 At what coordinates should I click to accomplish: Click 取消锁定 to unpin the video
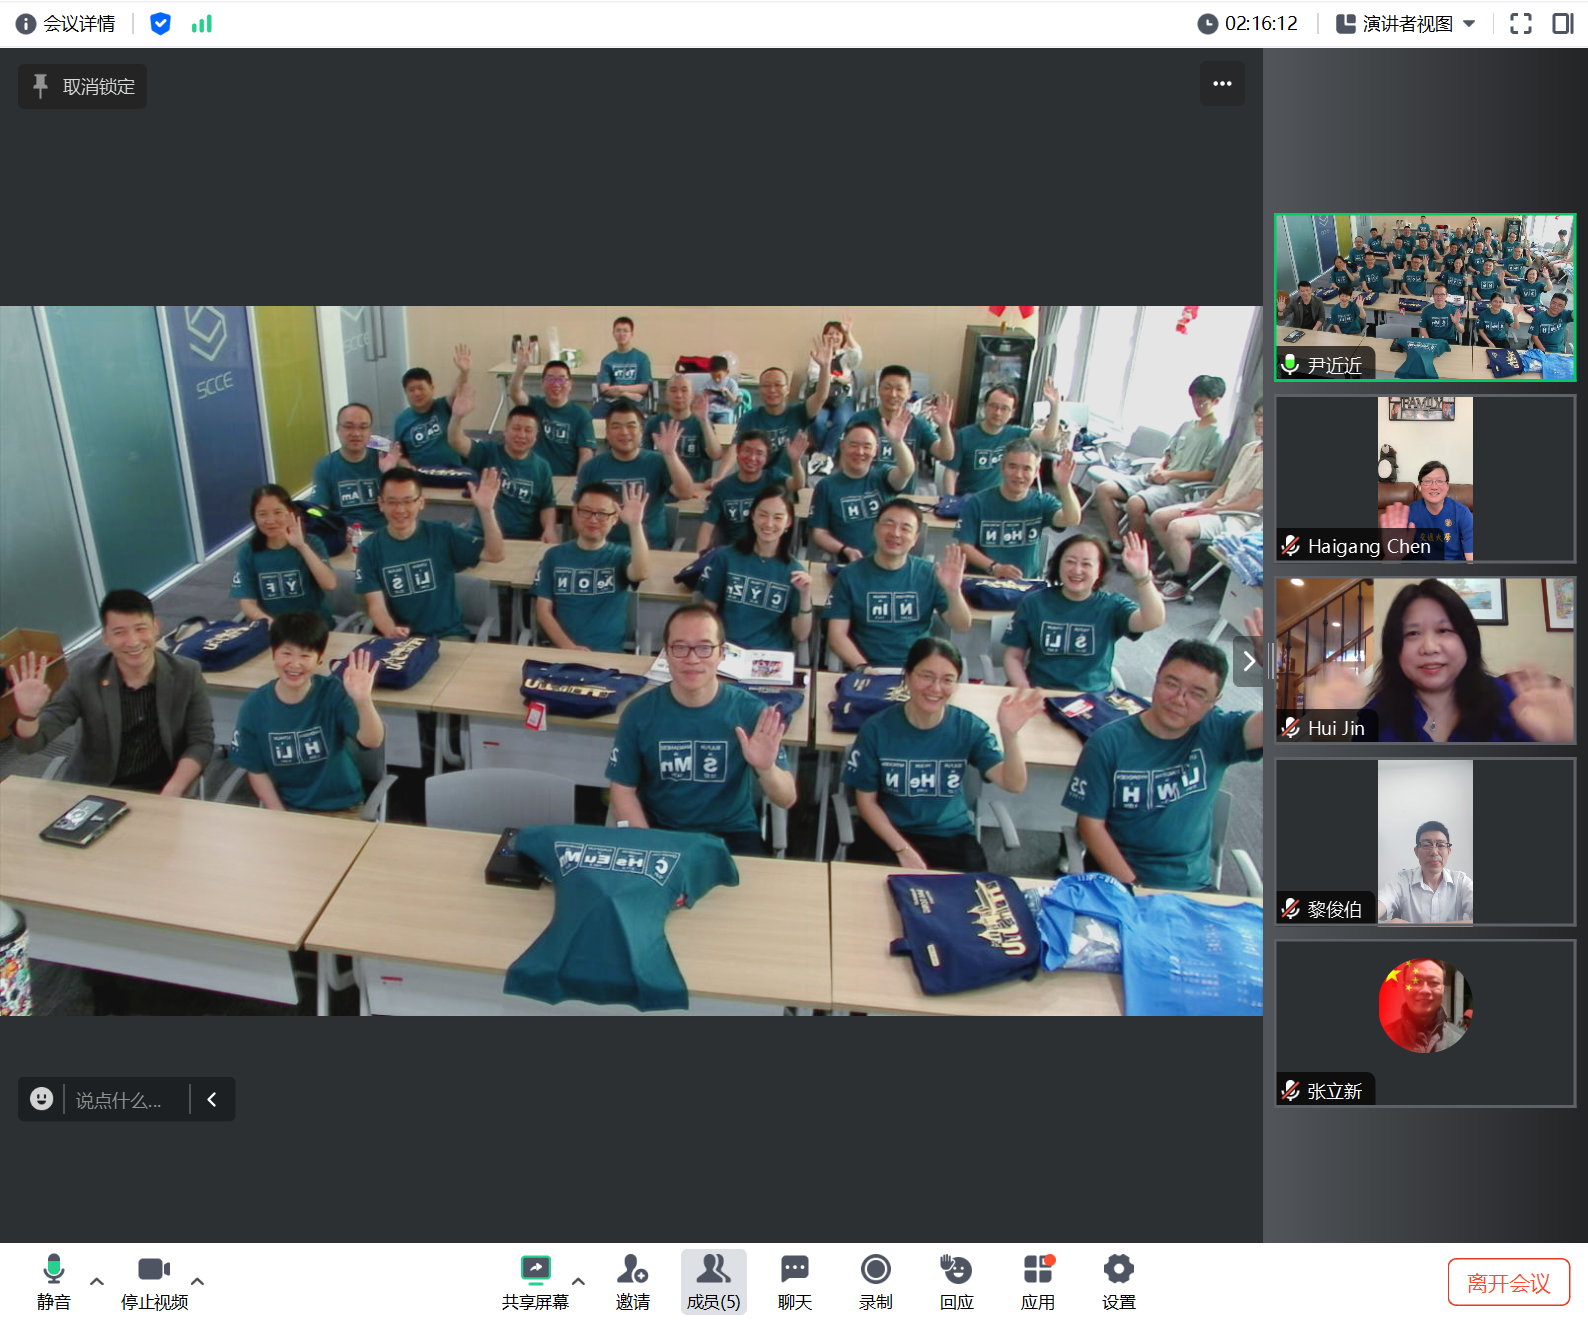[83, 87]
